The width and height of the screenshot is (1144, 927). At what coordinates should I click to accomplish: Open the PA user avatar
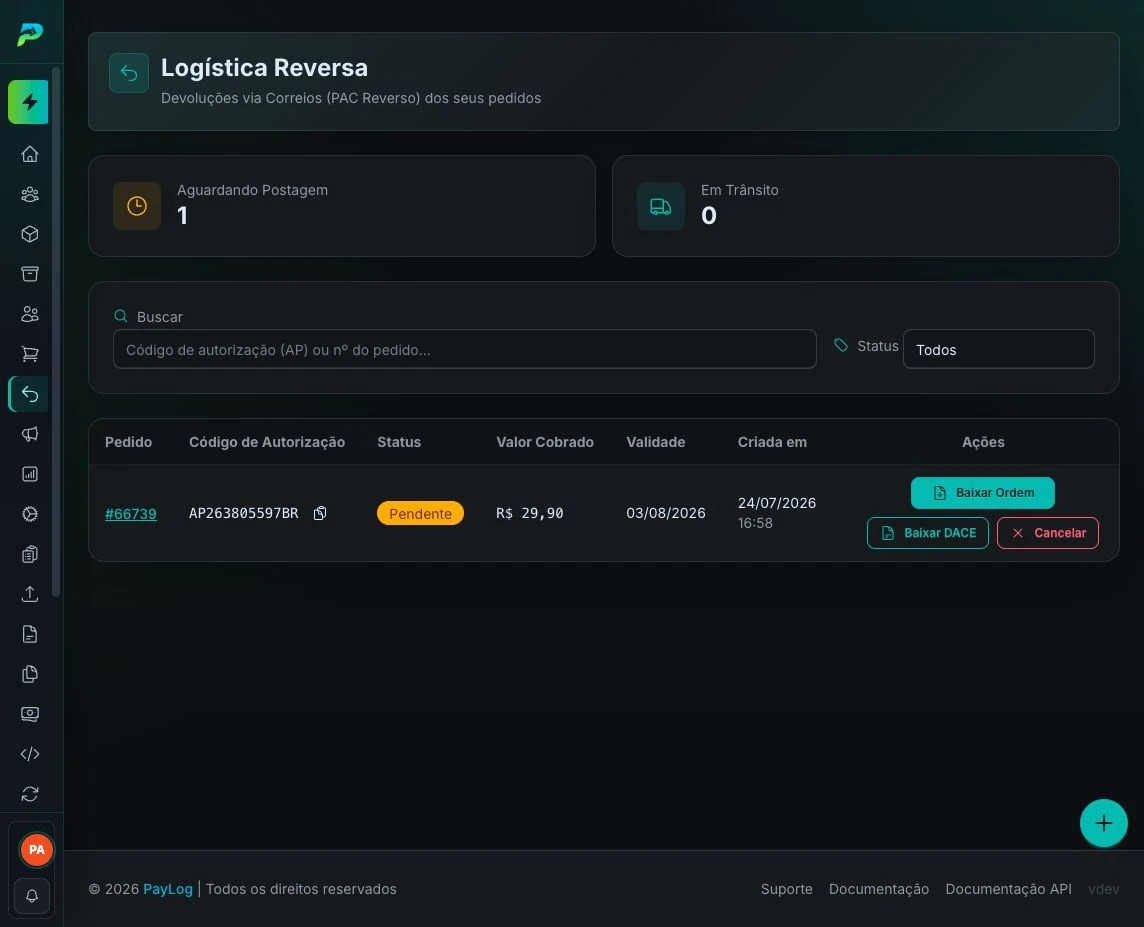(36, 850)
